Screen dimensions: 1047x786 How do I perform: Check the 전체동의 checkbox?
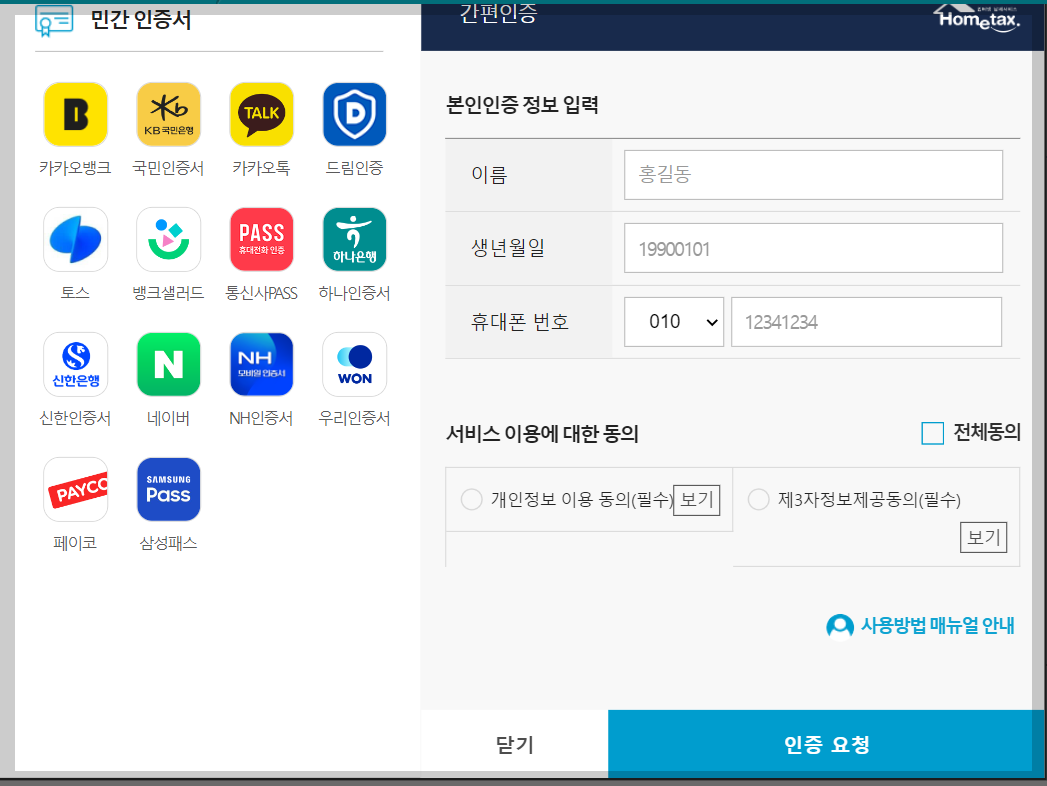click(932, 433)
